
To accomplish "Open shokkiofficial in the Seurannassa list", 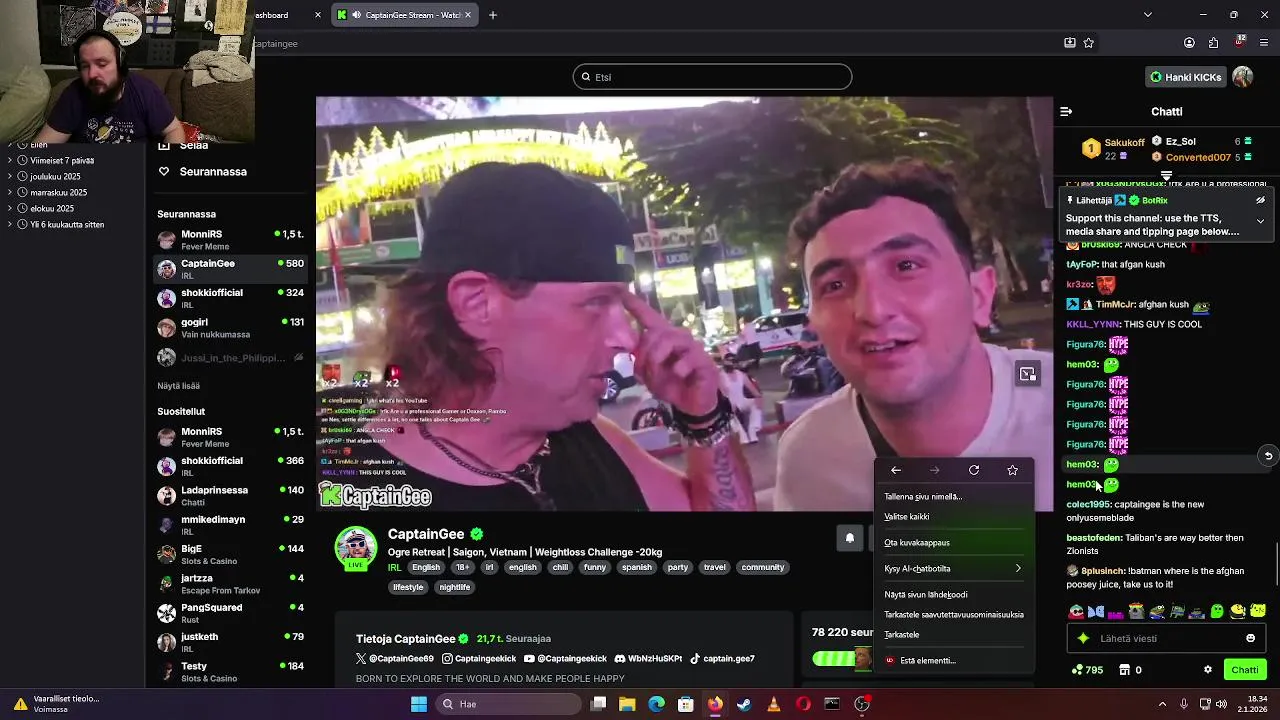I will (230, 298).
